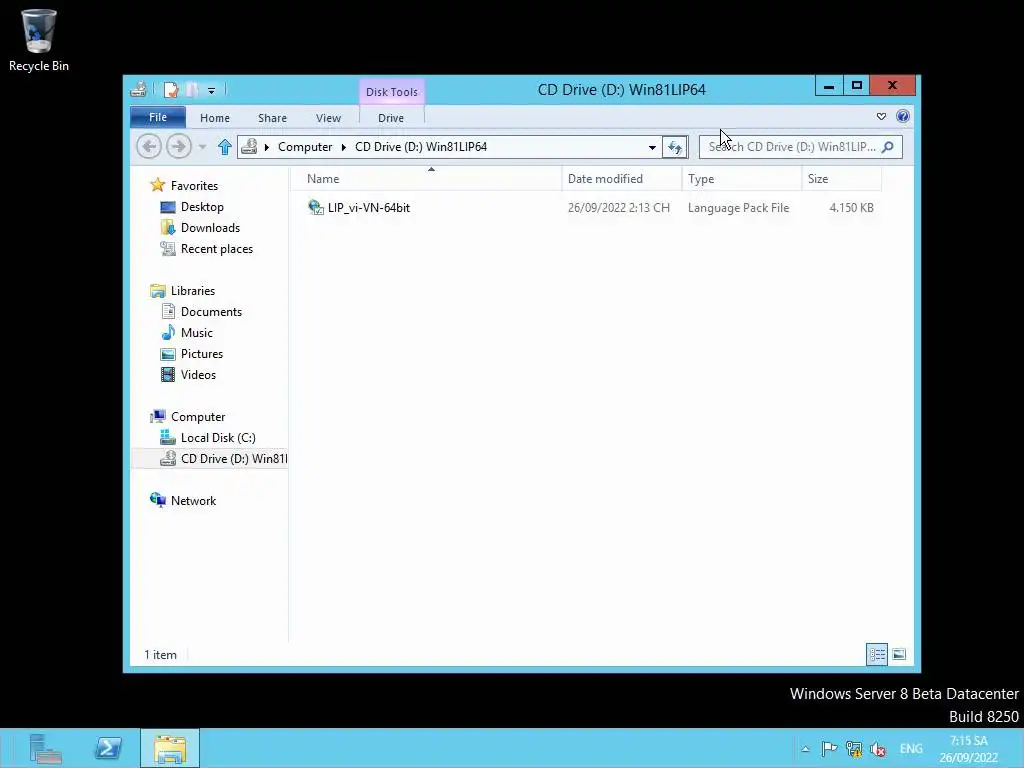Go forward with the Forward arrow button

pos(179,146)
